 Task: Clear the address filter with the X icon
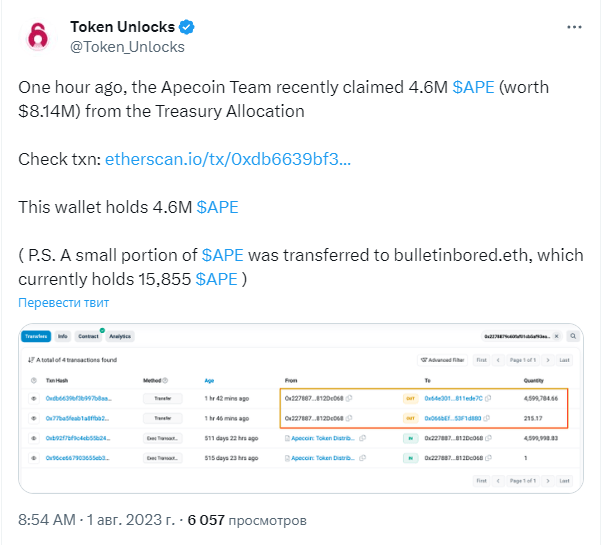tap(556, 336)
